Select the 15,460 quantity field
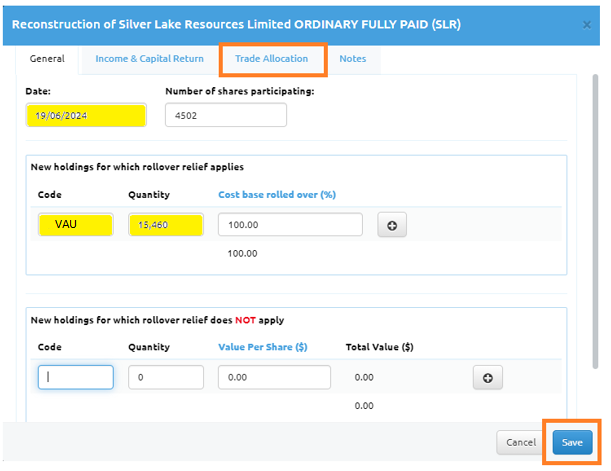The width and height of the screenshot is (611, 471). [166, 225]
